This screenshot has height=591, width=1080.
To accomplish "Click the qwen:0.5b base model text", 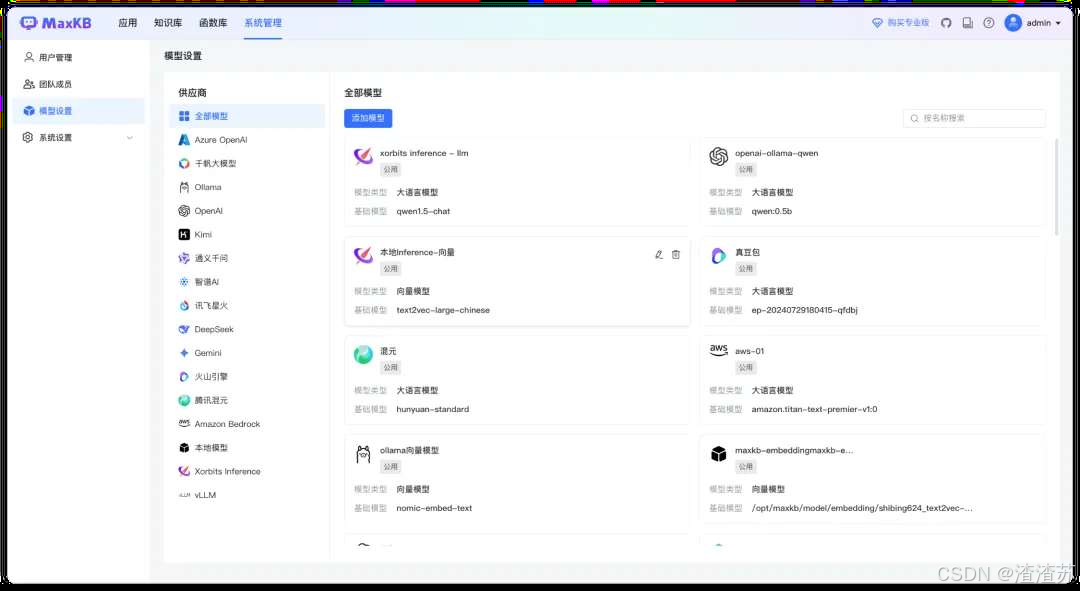I will click(x=771, y=211).
